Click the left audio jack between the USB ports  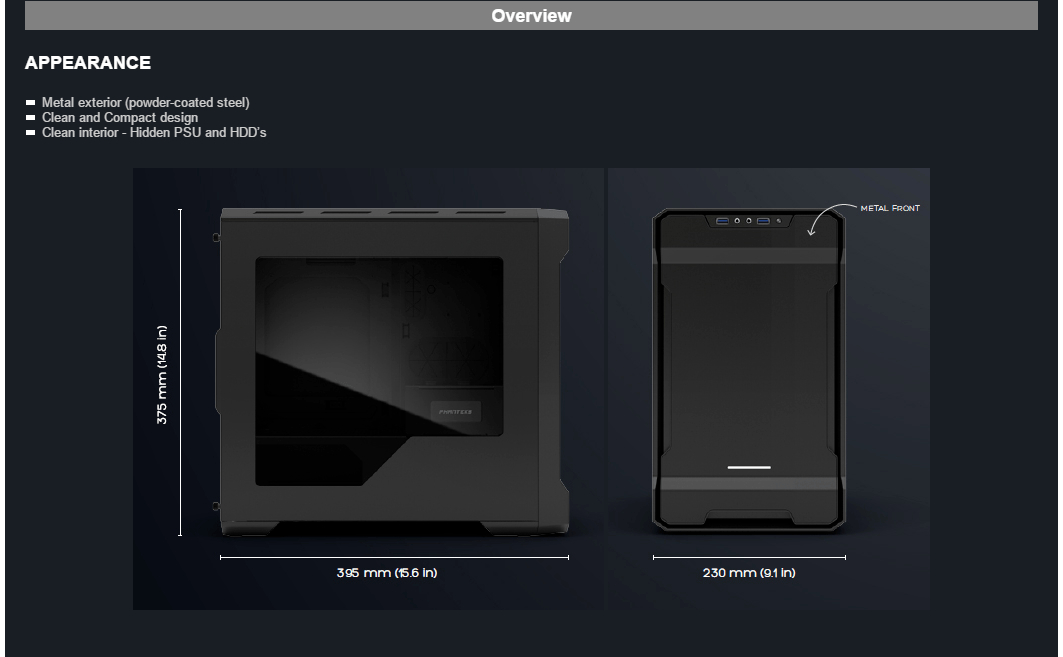tap(737, 220)
